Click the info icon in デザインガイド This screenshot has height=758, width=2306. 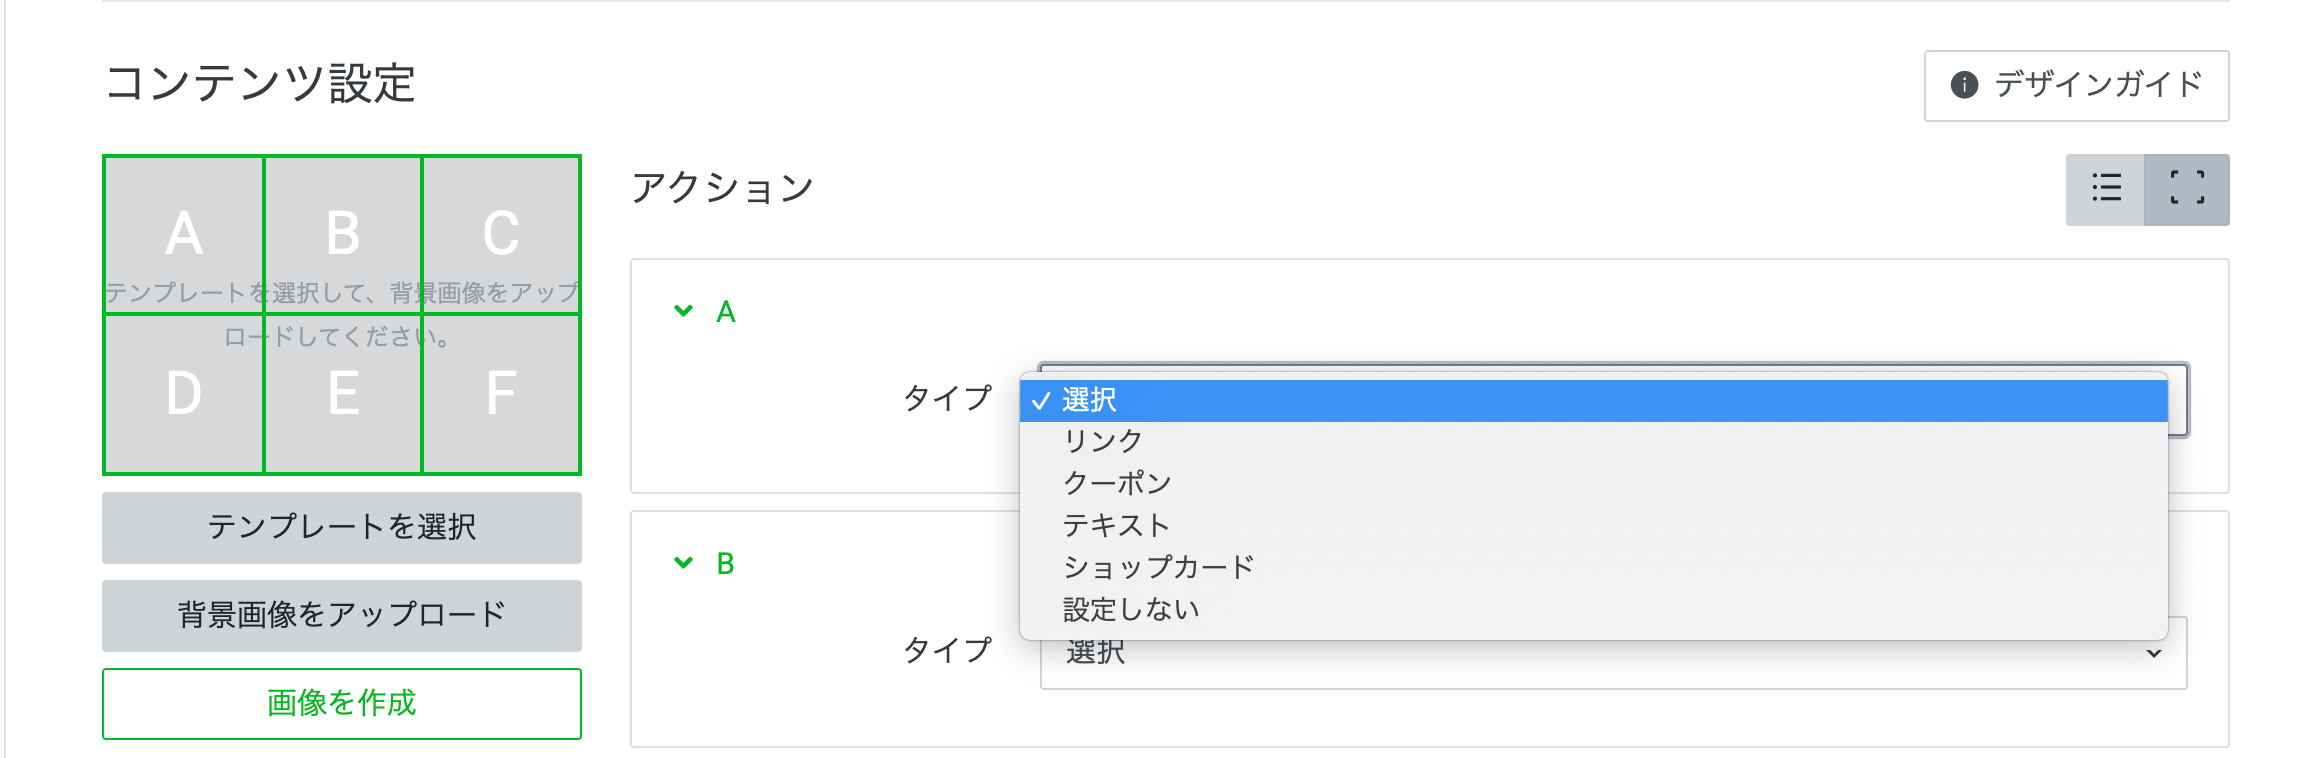pos(1964,85)
